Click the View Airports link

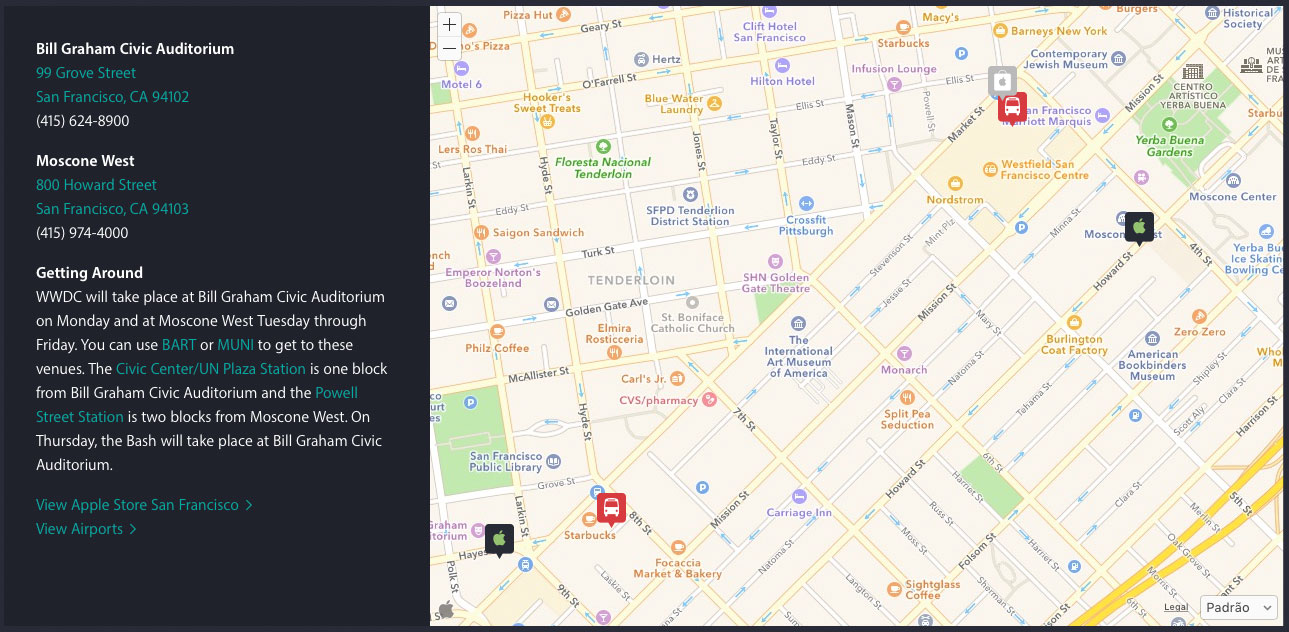point(86,529)
